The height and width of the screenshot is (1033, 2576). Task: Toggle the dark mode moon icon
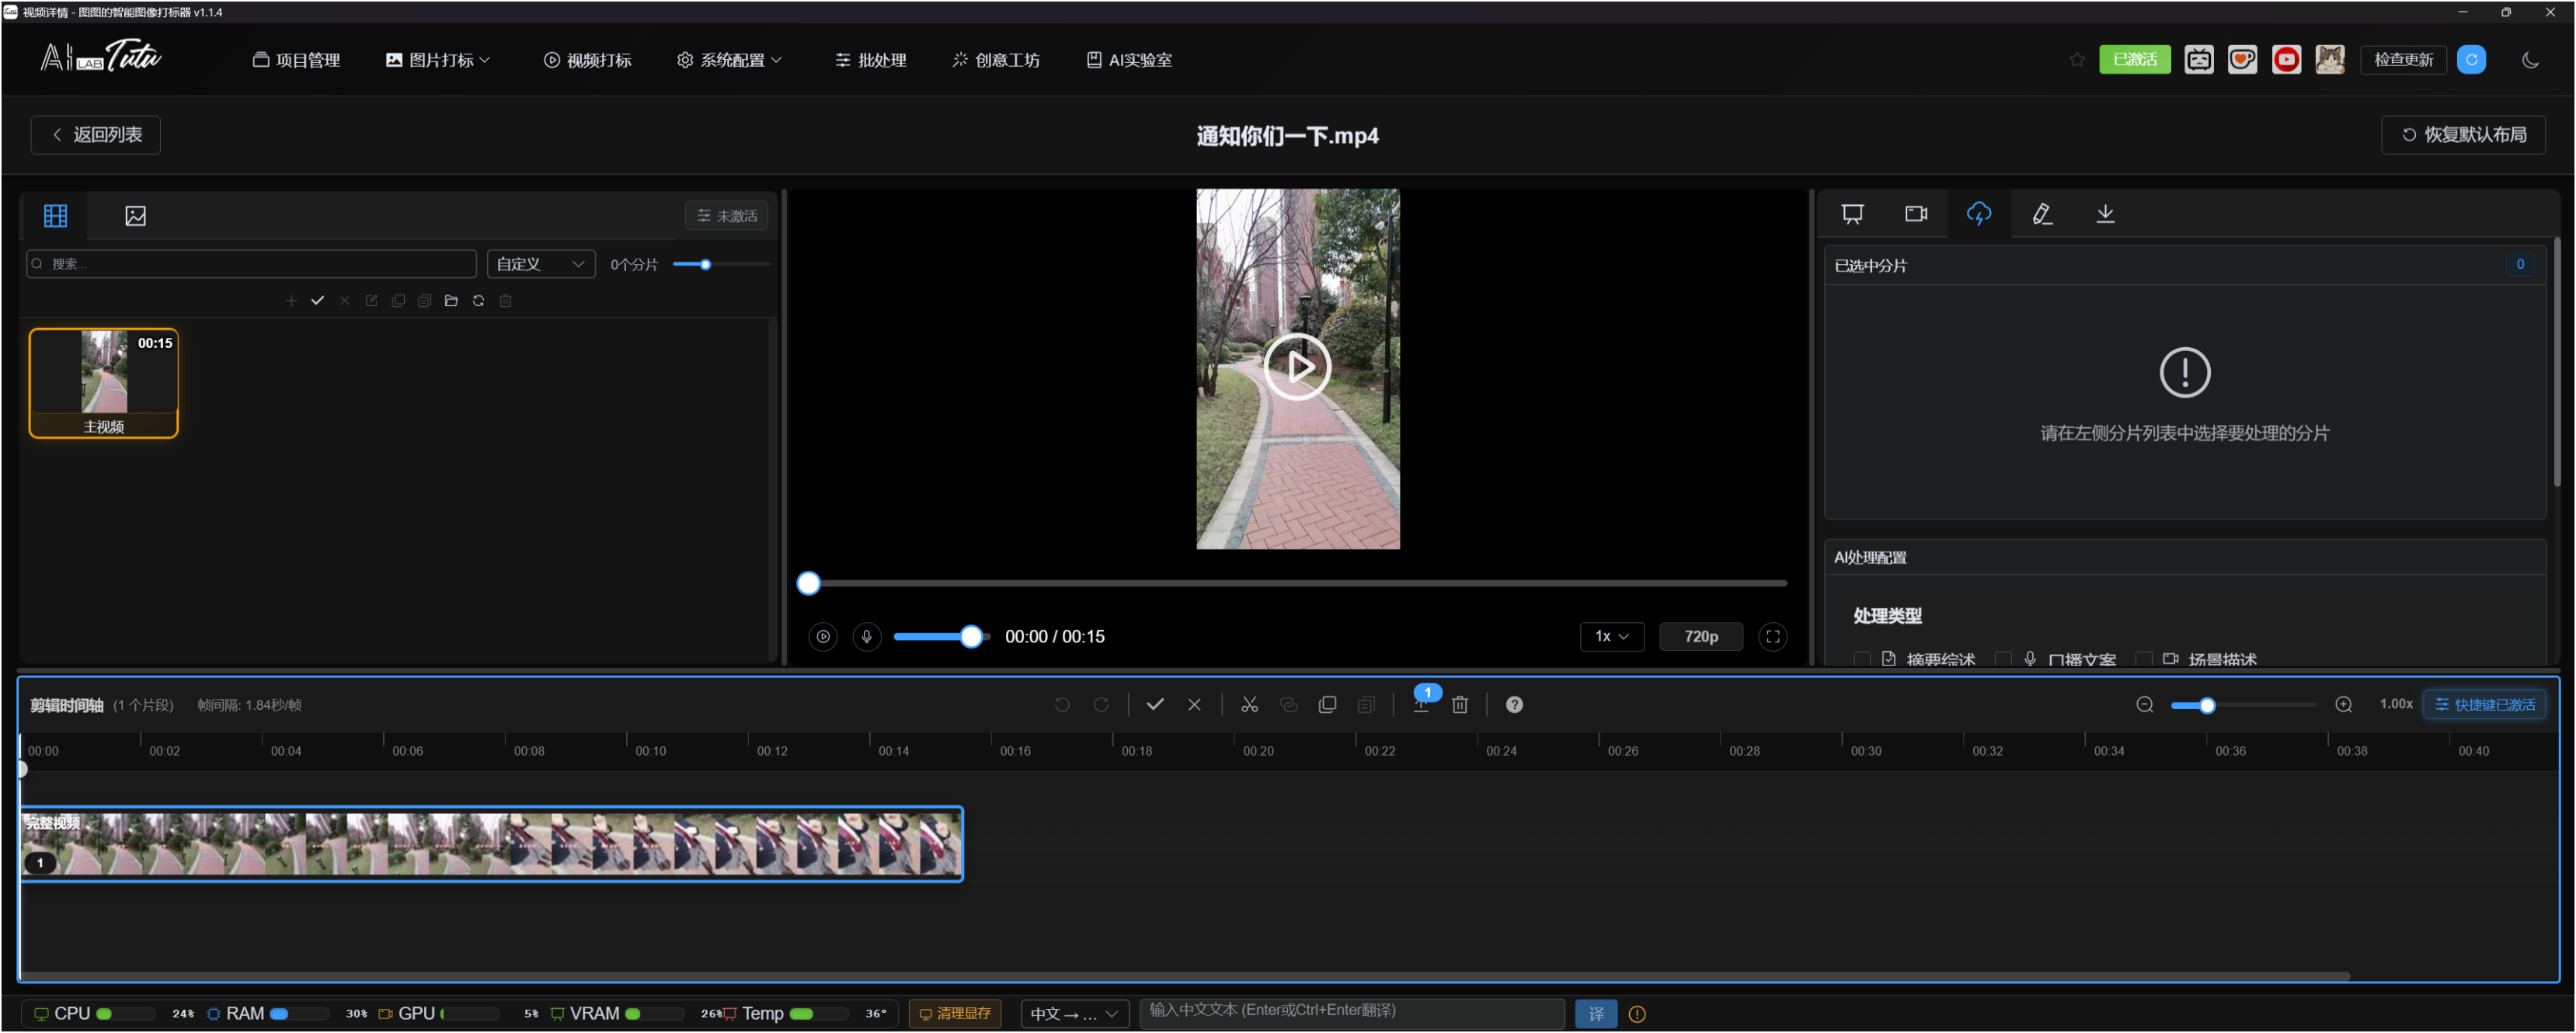click(2530, 60)
